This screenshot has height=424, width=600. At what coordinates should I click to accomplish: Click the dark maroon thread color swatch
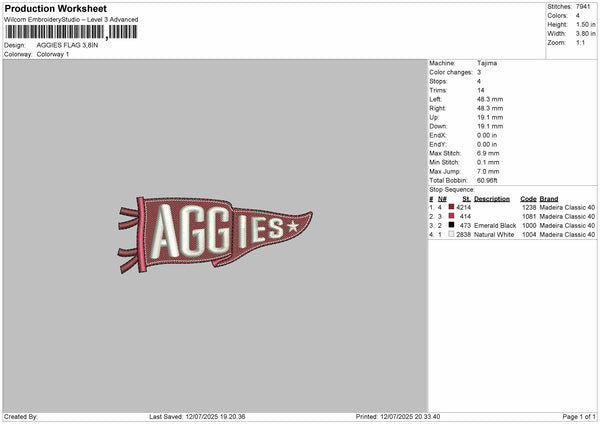(452, 207)
